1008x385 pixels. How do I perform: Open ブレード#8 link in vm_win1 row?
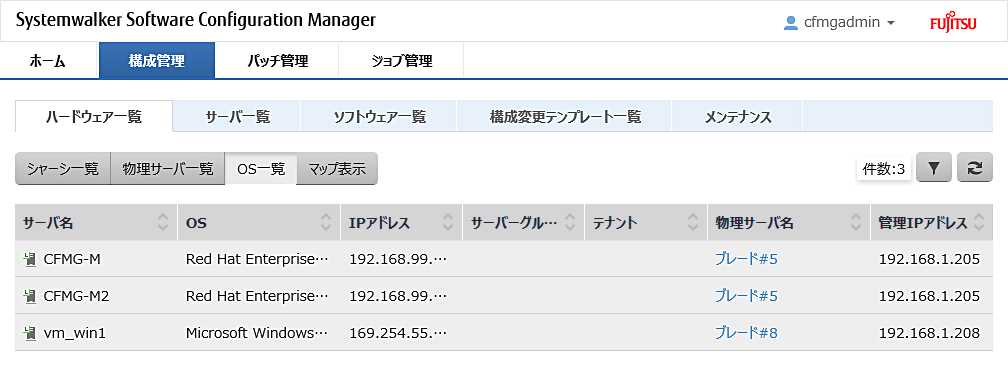click(746, 332)
